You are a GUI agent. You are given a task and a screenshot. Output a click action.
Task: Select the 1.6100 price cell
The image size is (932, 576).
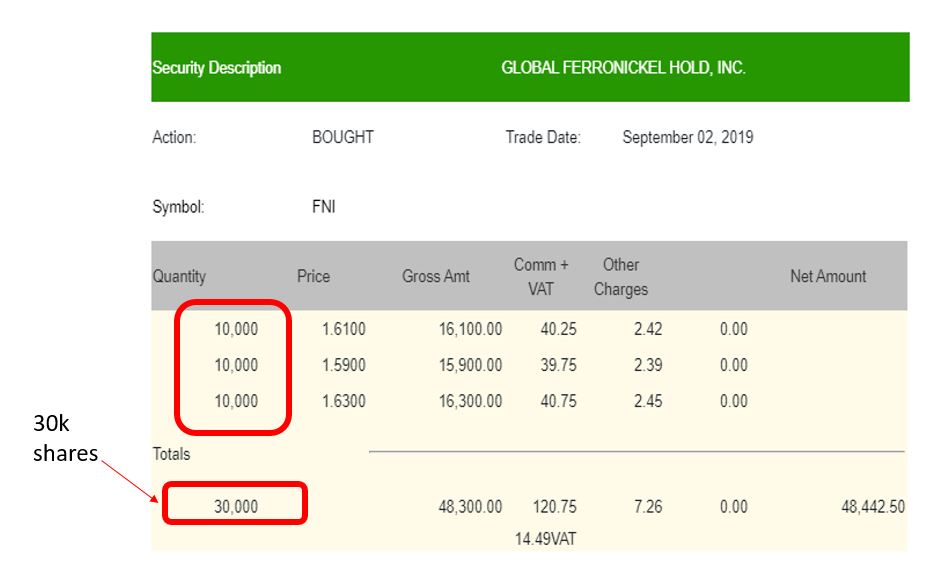[x=344, y=329]
